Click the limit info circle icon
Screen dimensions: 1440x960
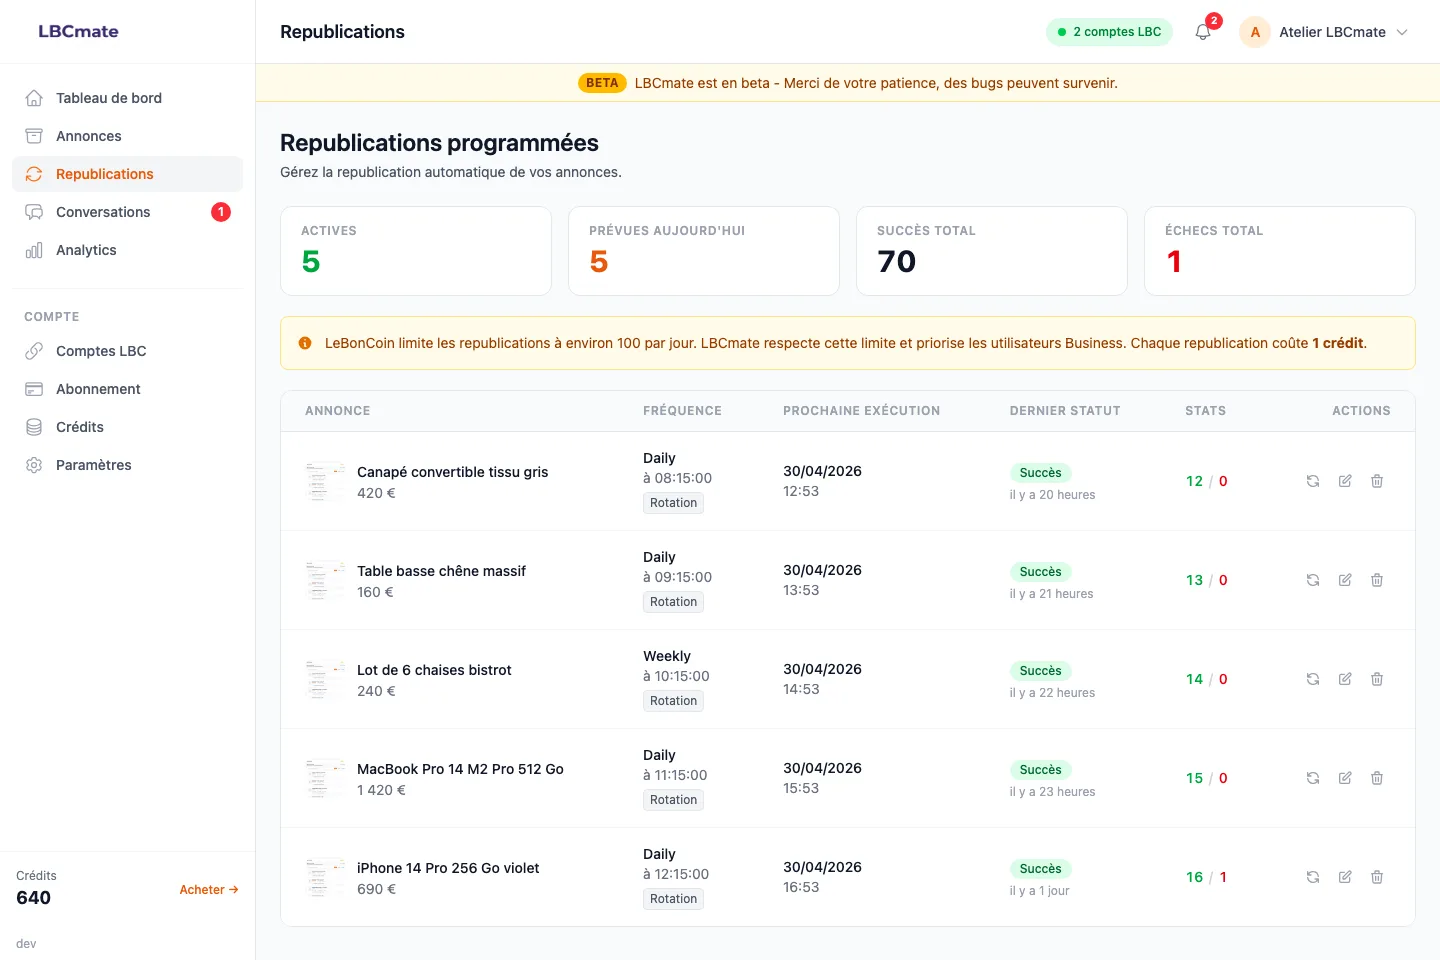305,343
